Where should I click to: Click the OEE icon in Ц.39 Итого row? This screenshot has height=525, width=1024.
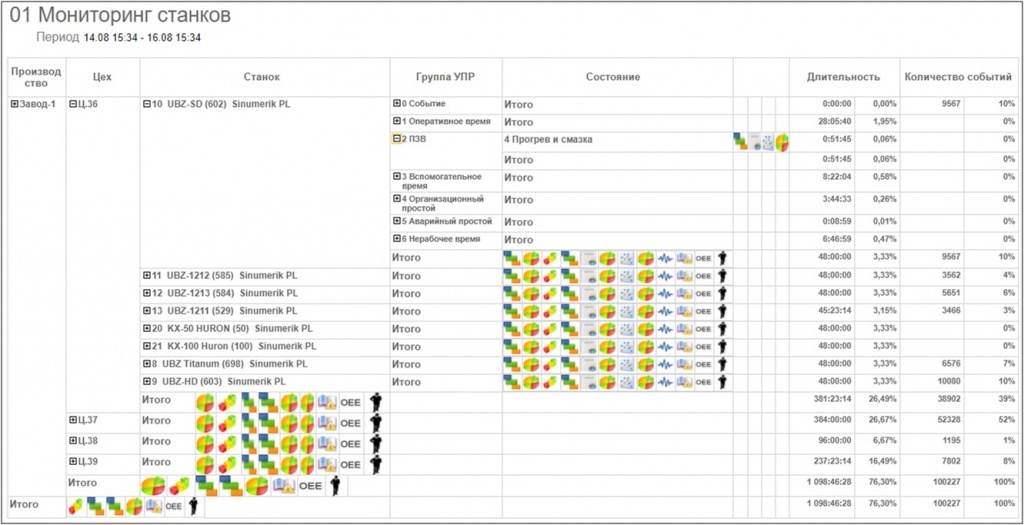pos(351,465)
